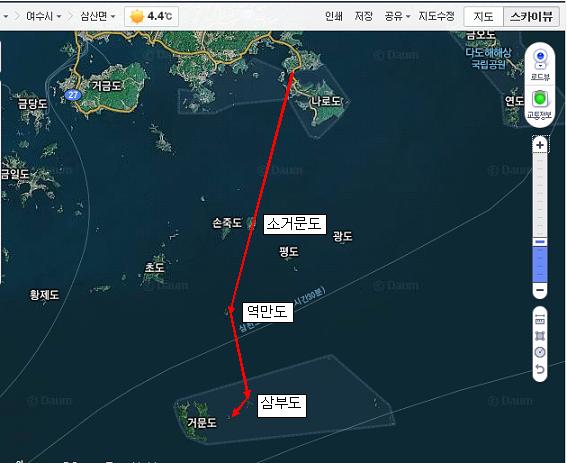This screenshot has width=567, height=463.
Task: Zoom out with the minus button
Action: pos(540,290)
